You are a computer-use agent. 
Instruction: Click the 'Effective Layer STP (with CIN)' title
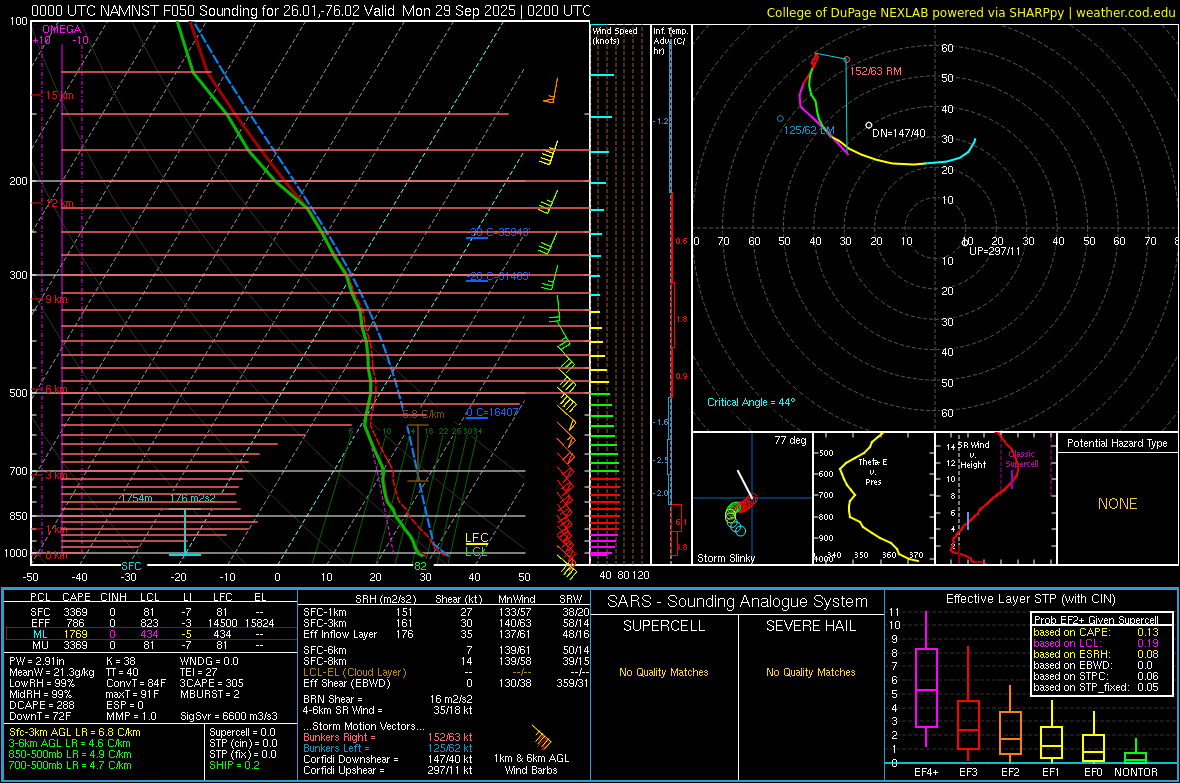point(1030,599)
